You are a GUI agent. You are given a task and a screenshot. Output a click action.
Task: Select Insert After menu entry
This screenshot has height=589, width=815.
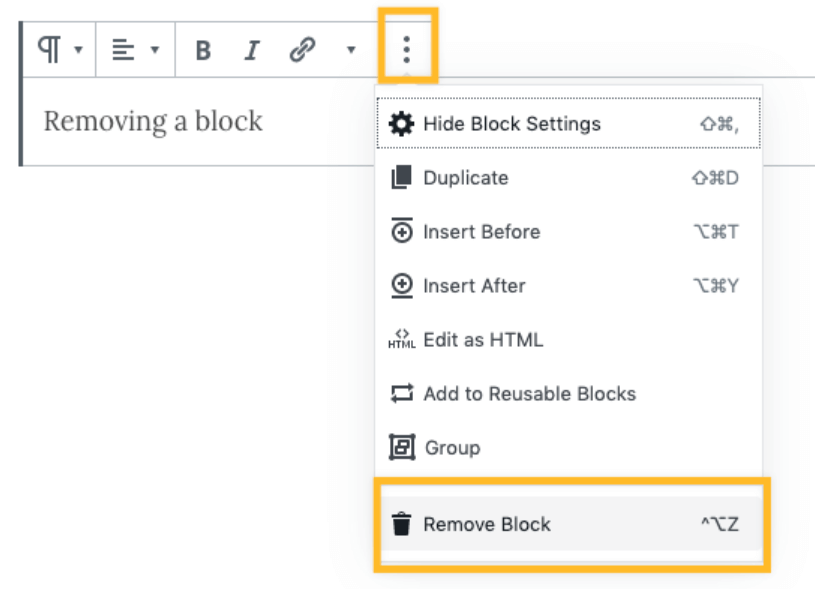(569, 285)
